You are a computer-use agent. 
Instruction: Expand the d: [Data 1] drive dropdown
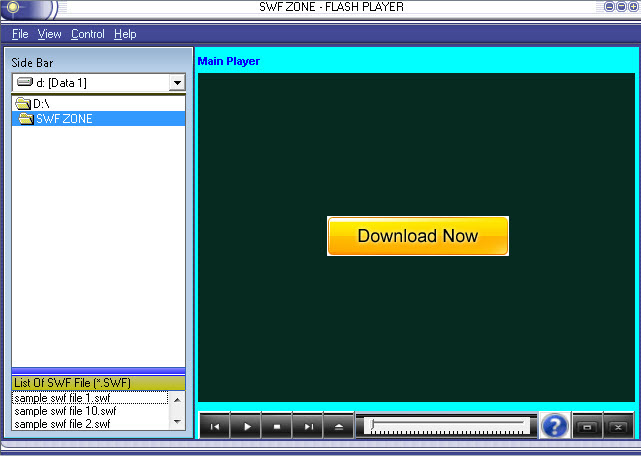tap(177, 83)
